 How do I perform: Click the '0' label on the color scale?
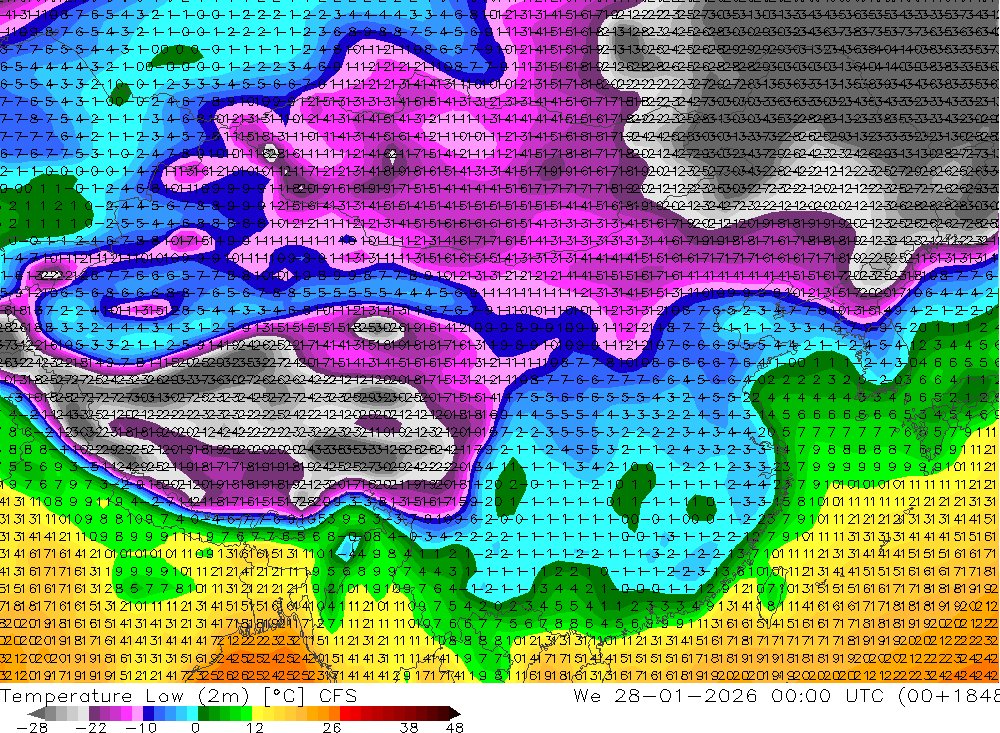(195, 727)
